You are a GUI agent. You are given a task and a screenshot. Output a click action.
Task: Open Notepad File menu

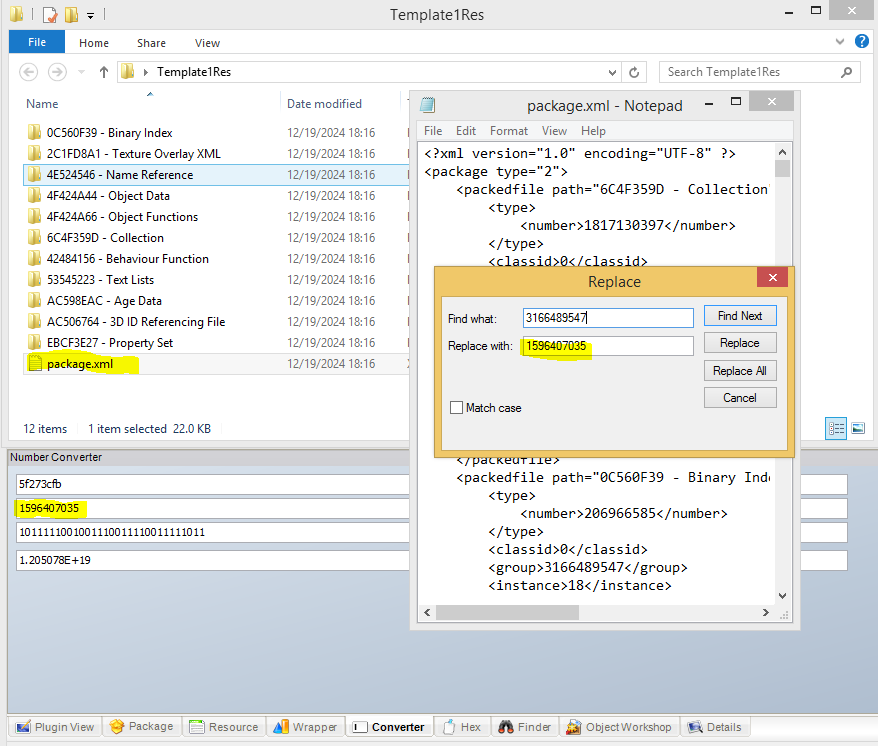click(433, 130)
